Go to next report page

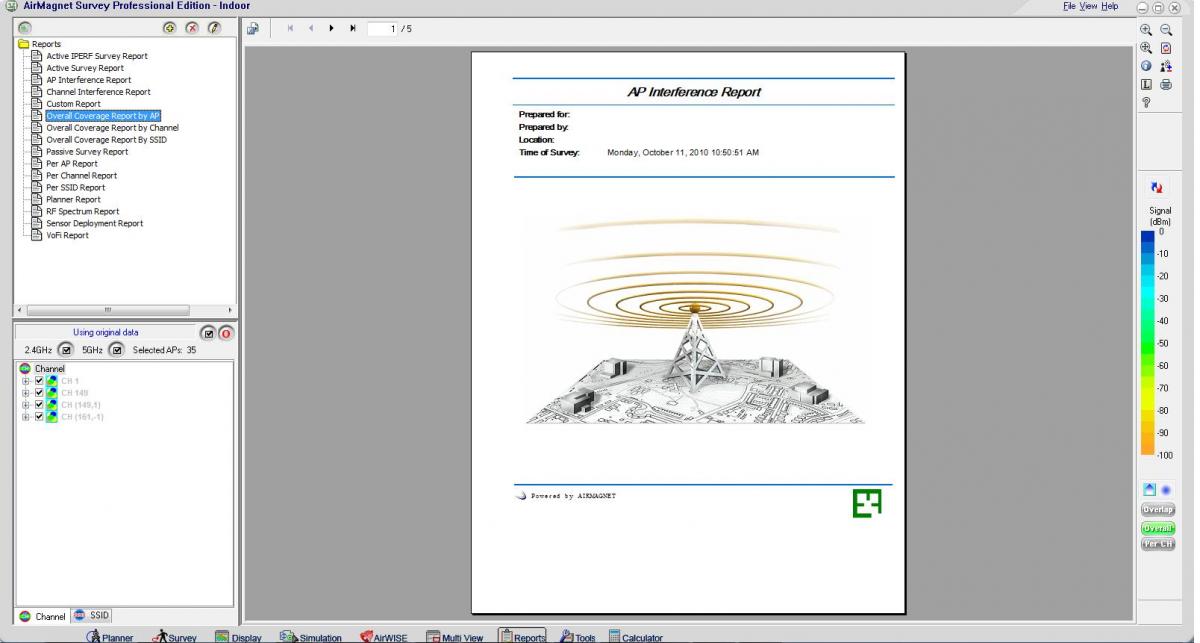331,28
